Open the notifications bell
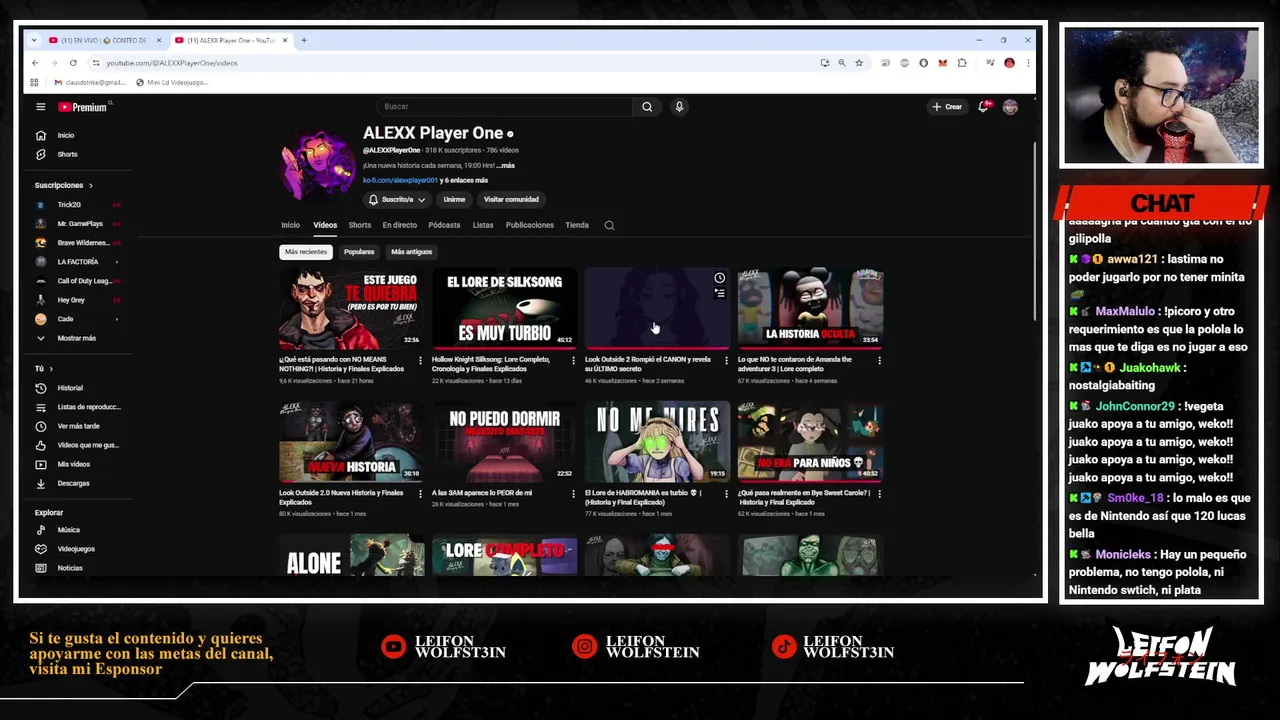 tap(984, 107)
